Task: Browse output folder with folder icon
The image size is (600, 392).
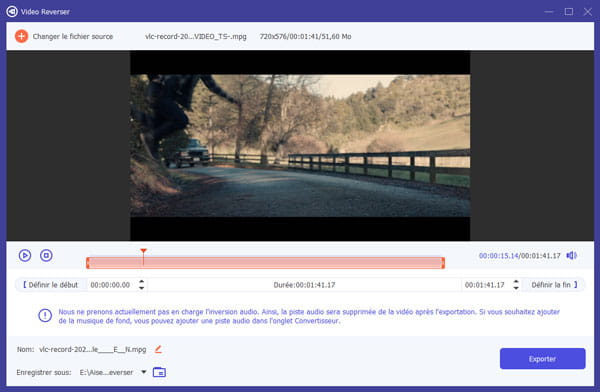Action: 159,372
